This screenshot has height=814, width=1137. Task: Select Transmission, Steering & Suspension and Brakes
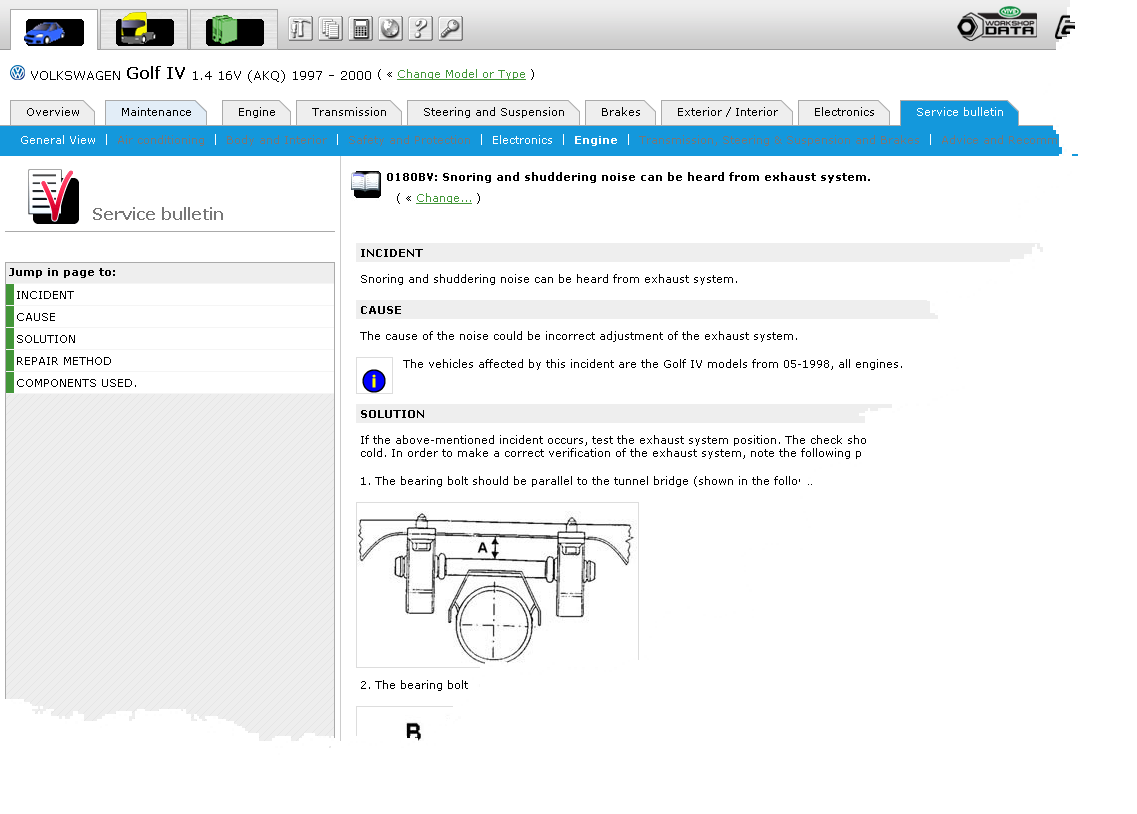click(x=780, y=140)
